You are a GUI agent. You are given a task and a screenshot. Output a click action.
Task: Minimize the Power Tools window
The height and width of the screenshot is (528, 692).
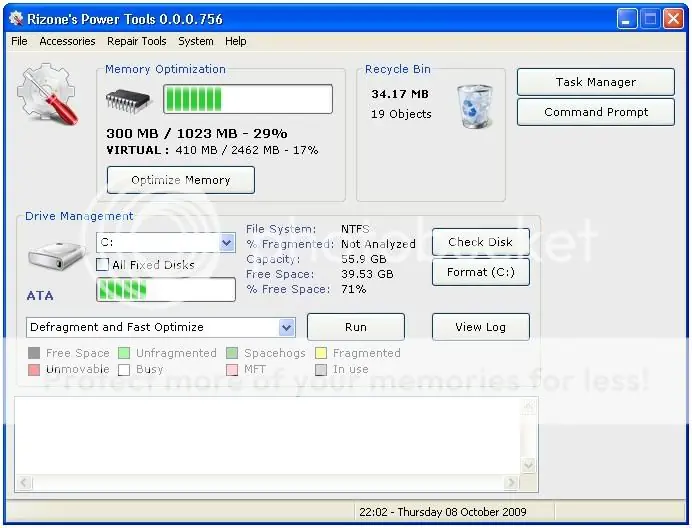[x=627, y=19]
